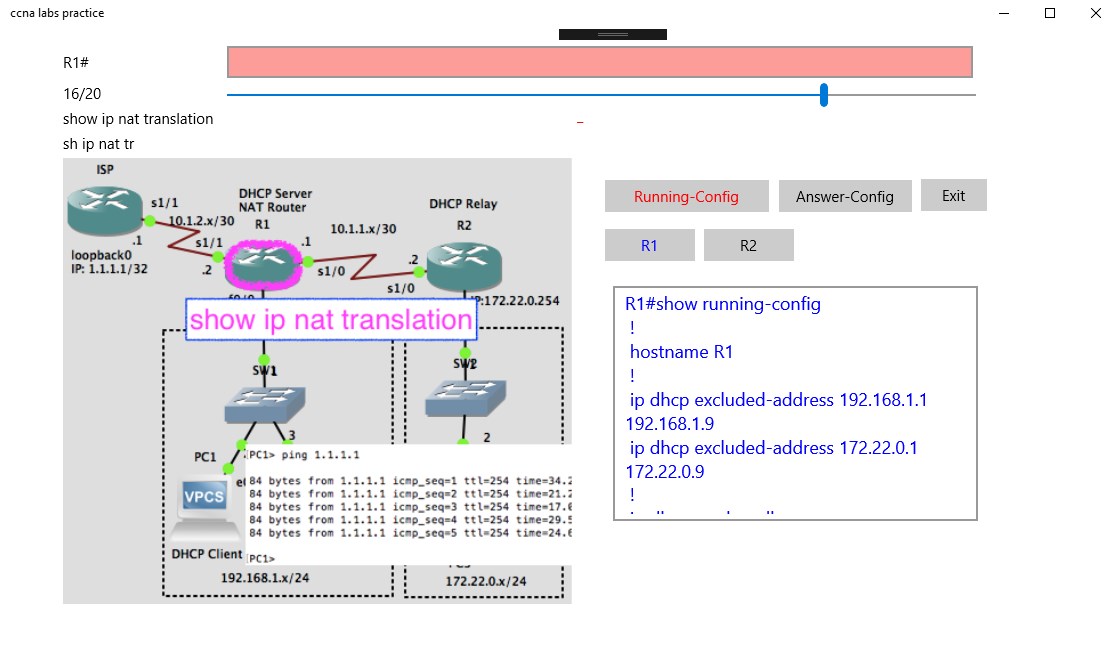Click the 'hostname R1' line in config output
The height and width of the screenshot is (649, 1116).
click(x=681, y=352)
